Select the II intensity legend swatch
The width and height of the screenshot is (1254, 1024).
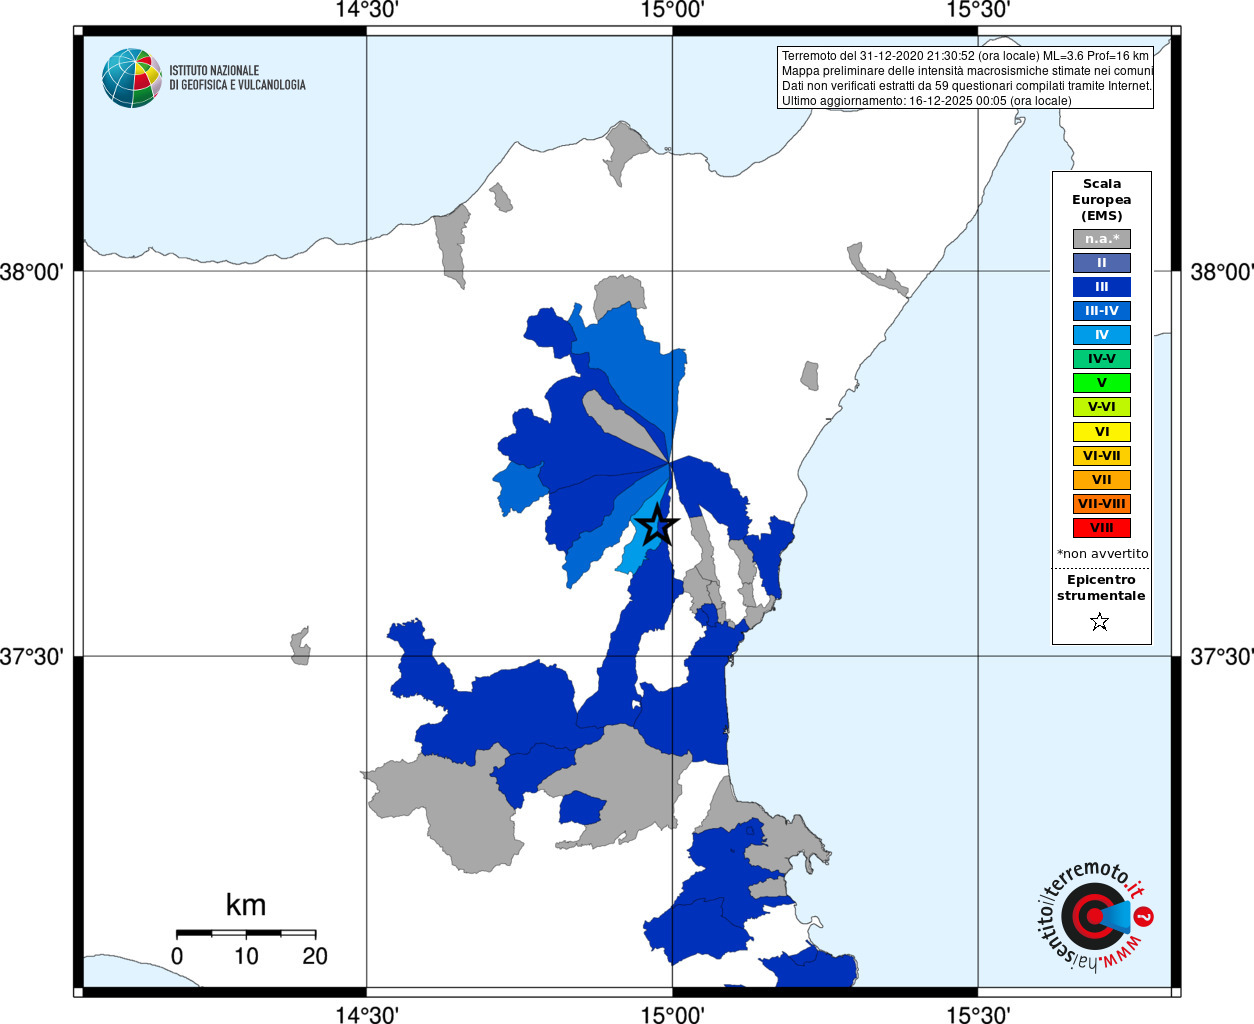point(1102,263)
